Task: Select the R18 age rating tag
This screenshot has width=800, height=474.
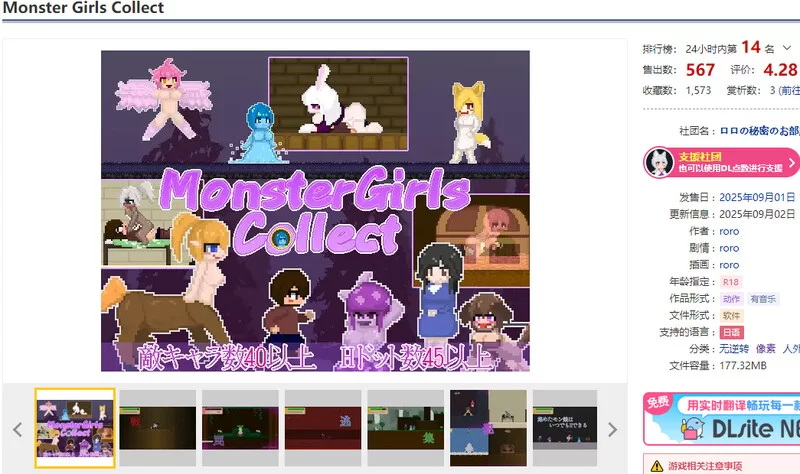Action: pyautogui.click(x=731, y=282)
